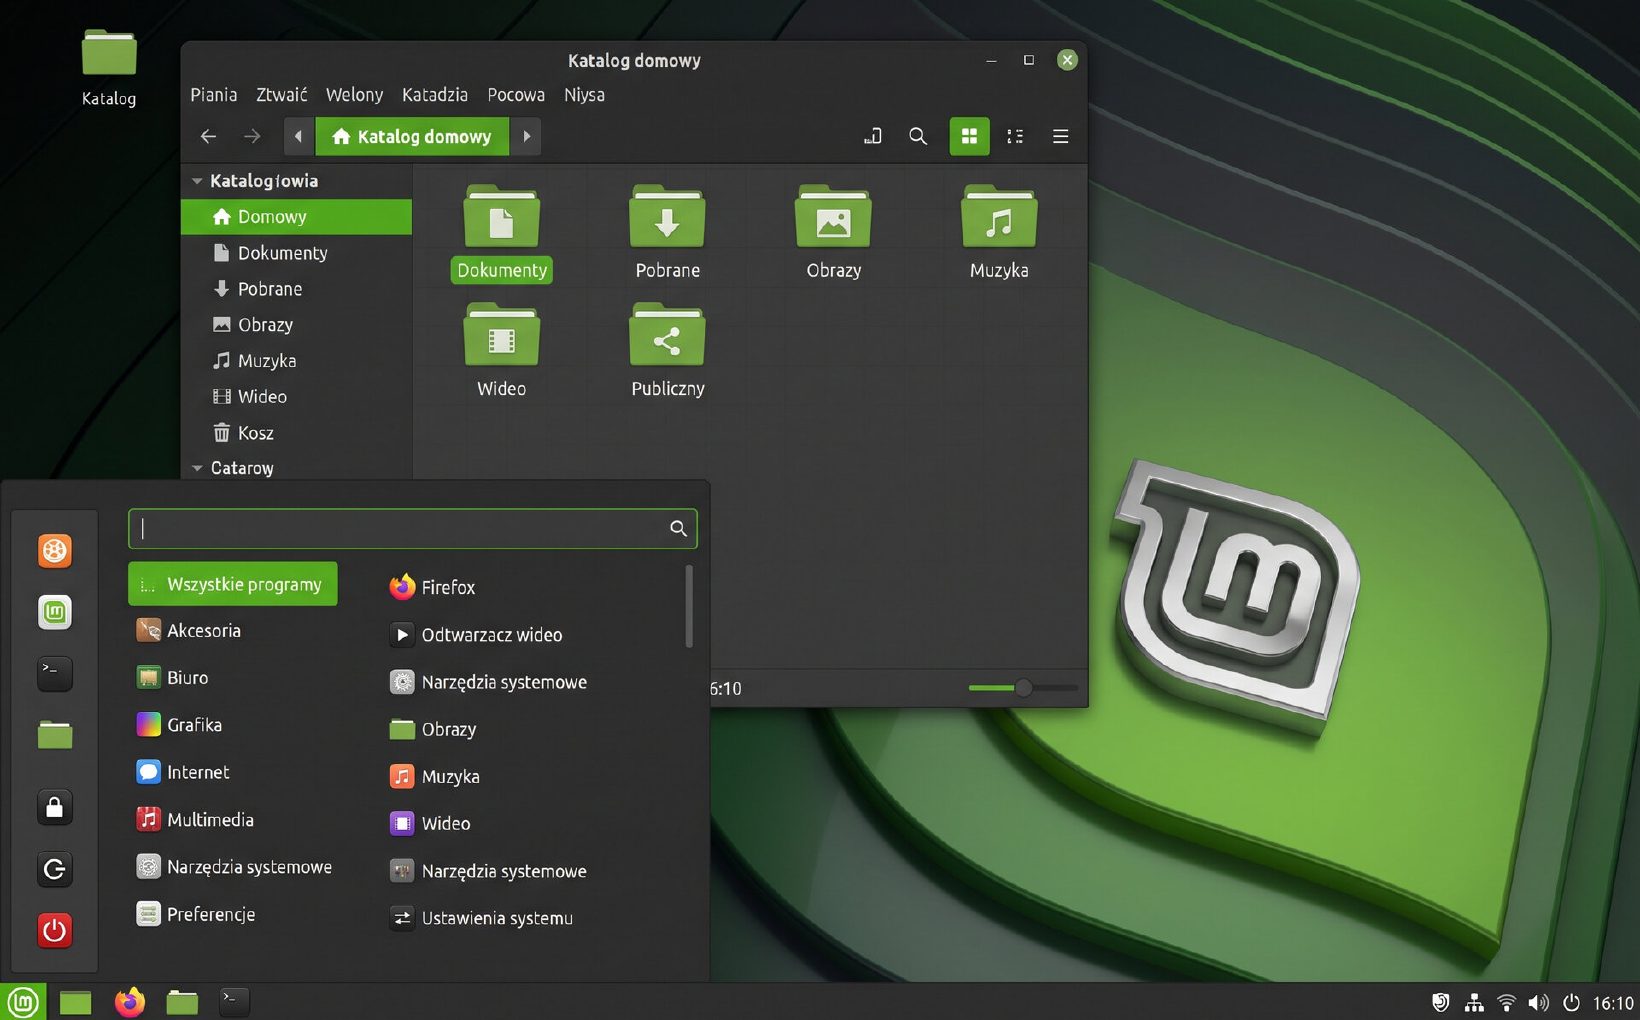Switch to compact view with three lines icon
Screen dimensions: 1640x1020
coord(1061,136)
